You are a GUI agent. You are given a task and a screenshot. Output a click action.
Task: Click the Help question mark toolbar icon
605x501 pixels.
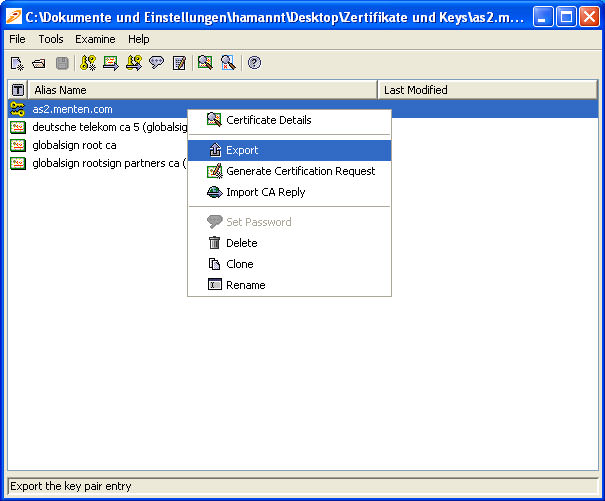tap(254, 63)
